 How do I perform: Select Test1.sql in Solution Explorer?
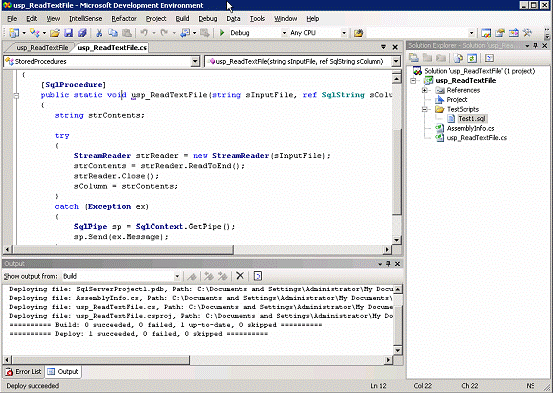(x=472, y=119)
